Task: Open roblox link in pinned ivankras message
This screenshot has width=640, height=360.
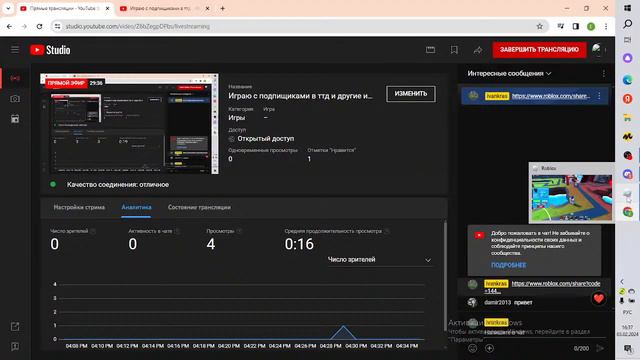Action: tap(551, 96)
